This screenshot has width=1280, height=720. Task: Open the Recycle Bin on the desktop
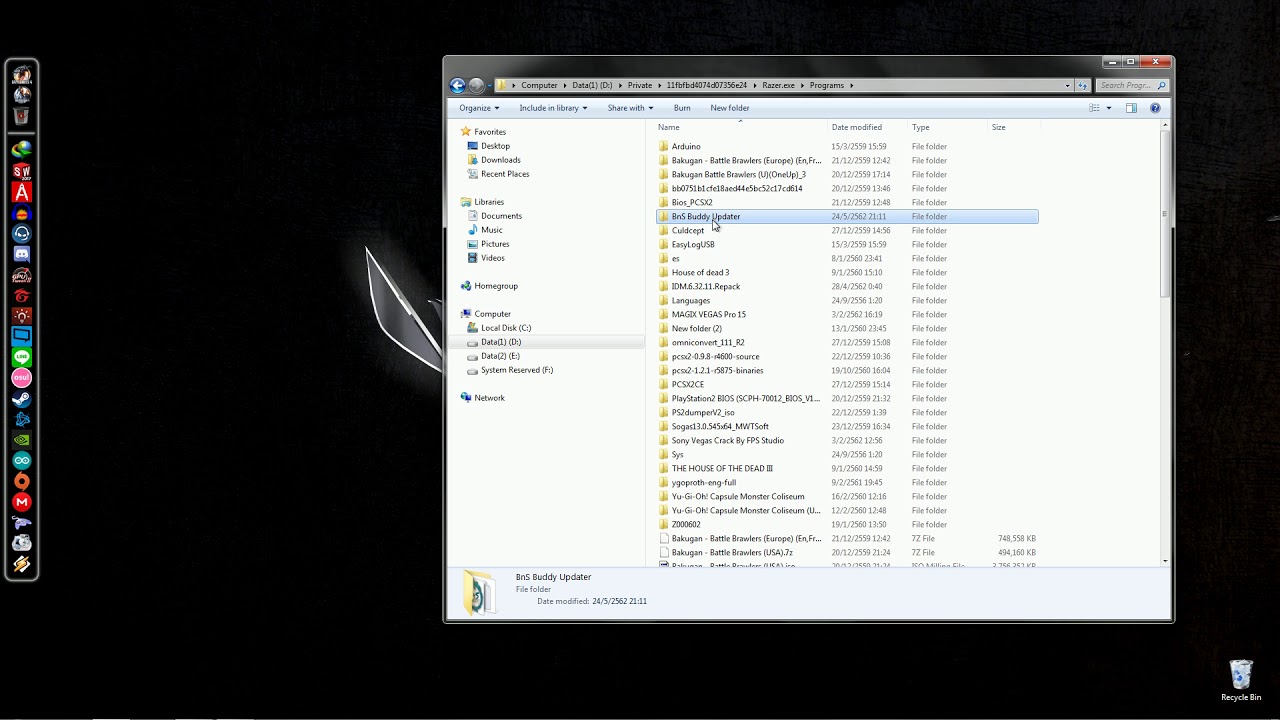pyautogui.click(x=1241, y=680)
